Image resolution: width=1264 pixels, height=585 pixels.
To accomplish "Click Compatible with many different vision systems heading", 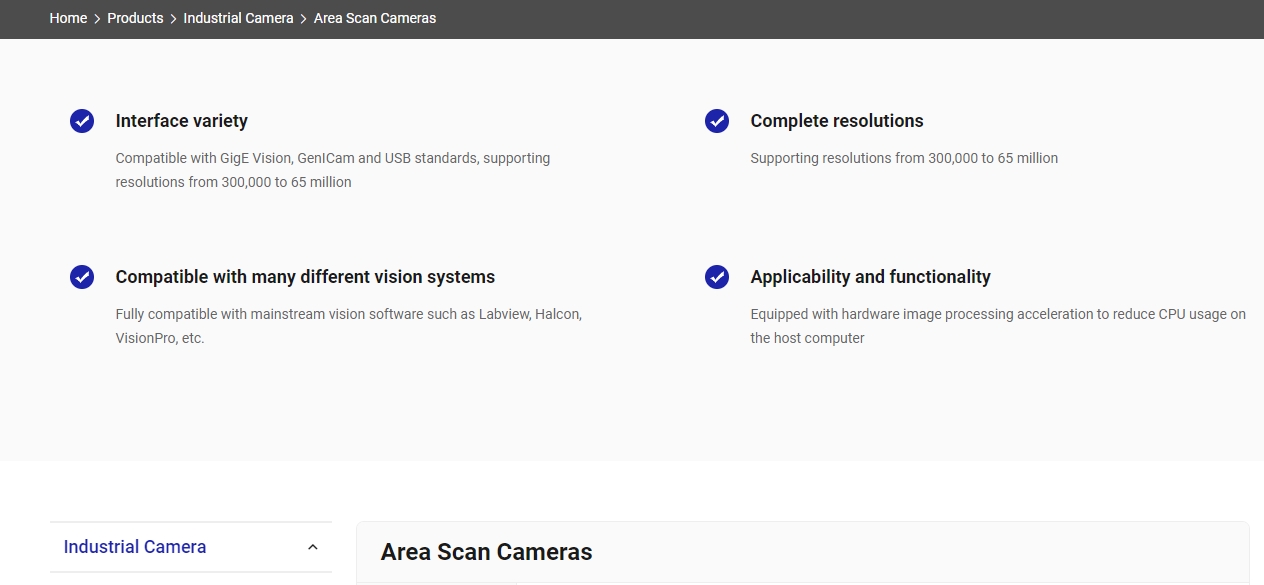I will pos(305,277).
